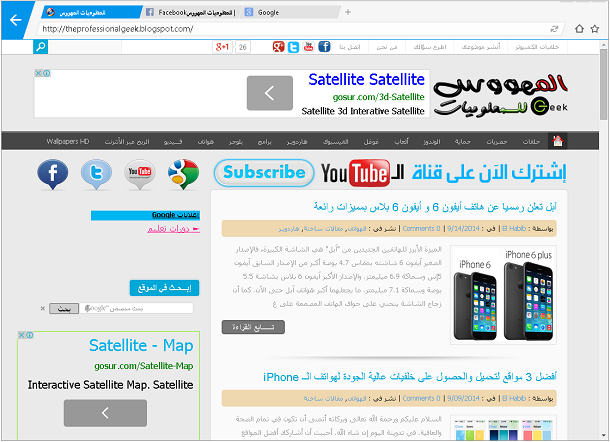Open El Habib author link of 9/14/2014 post
The height and width of the screenshot is (442, 610).
coord(514,229)
